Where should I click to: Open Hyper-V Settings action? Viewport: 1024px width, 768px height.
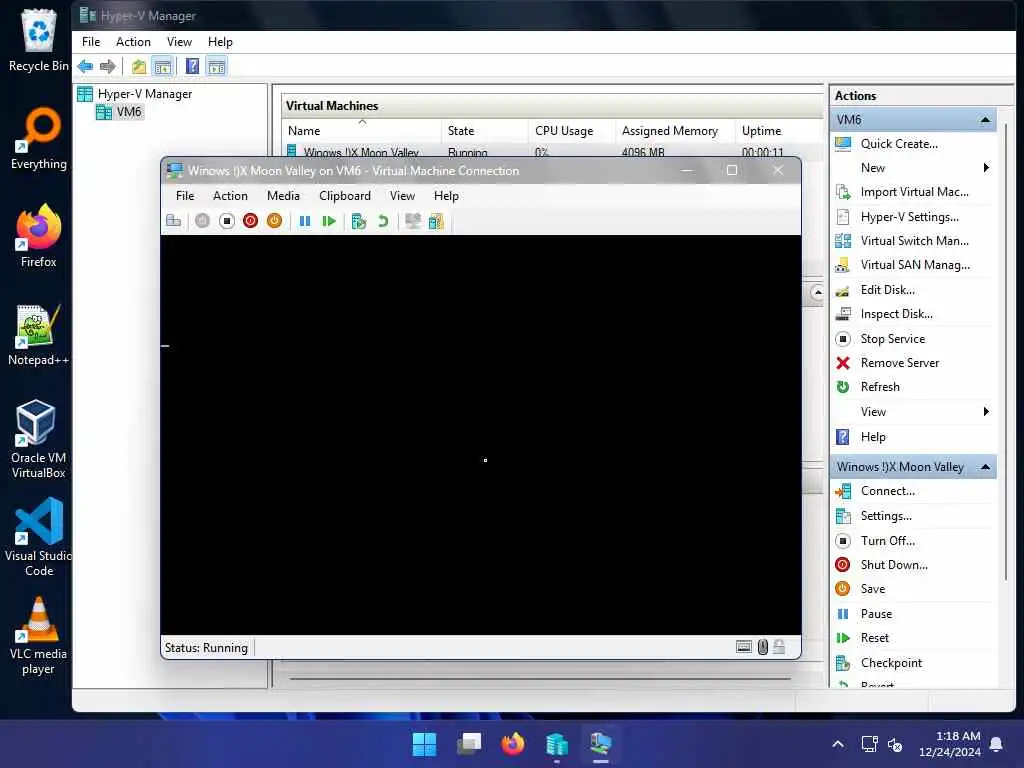click(909, 217)
